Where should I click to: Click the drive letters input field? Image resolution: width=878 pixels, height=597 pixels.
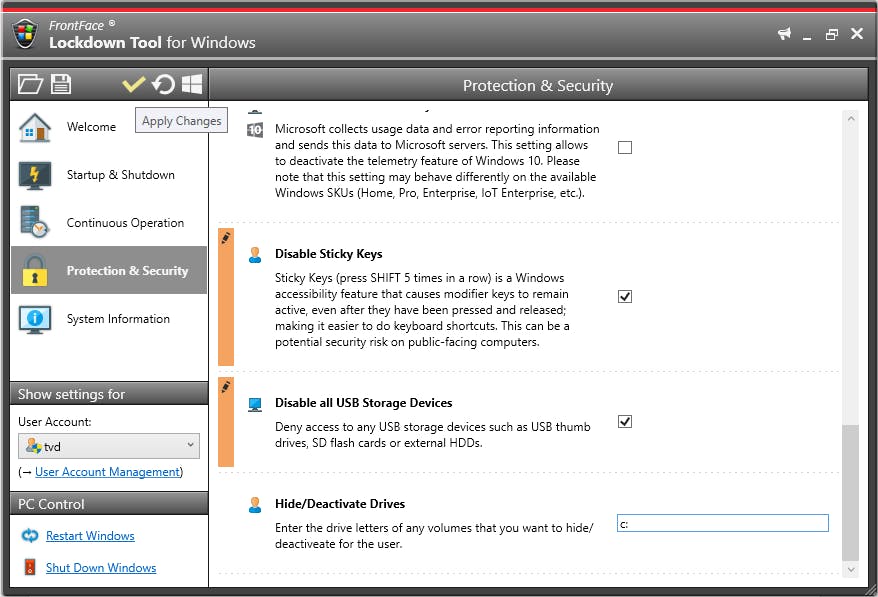pyautogui.click(x=722, y=523)
